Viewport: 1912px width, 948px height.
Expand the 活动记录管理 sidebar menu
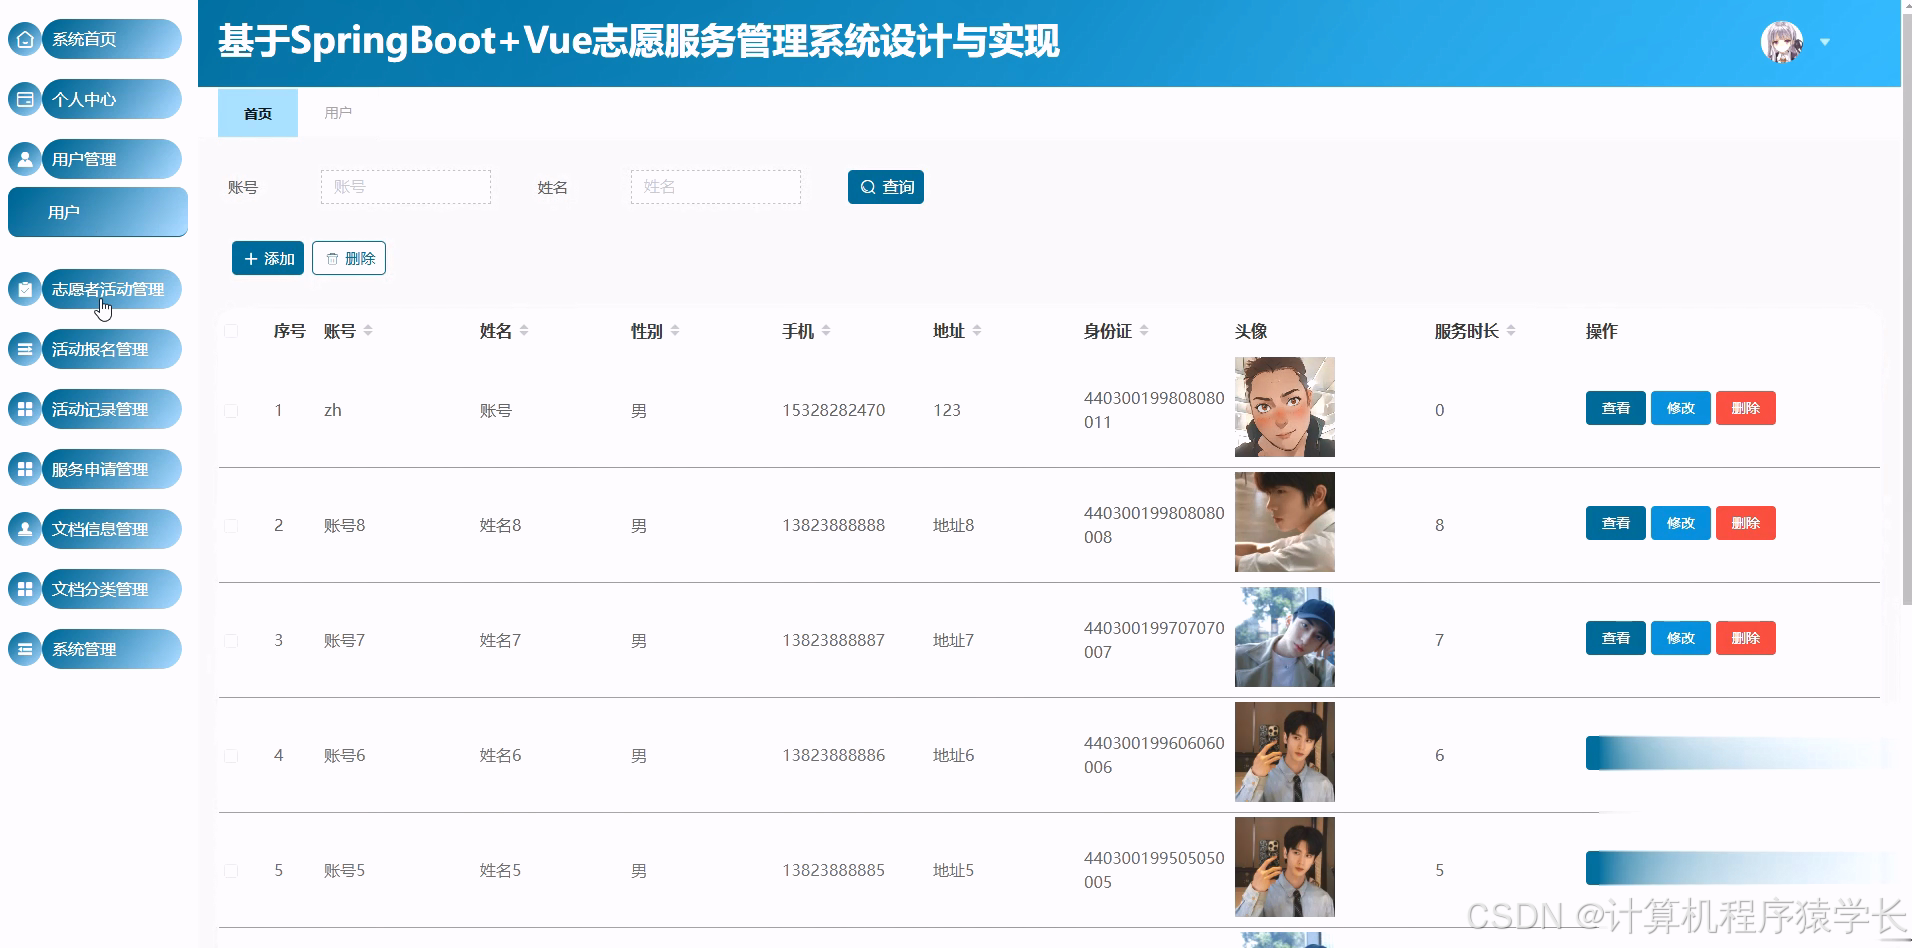click(x=110, y=409)
